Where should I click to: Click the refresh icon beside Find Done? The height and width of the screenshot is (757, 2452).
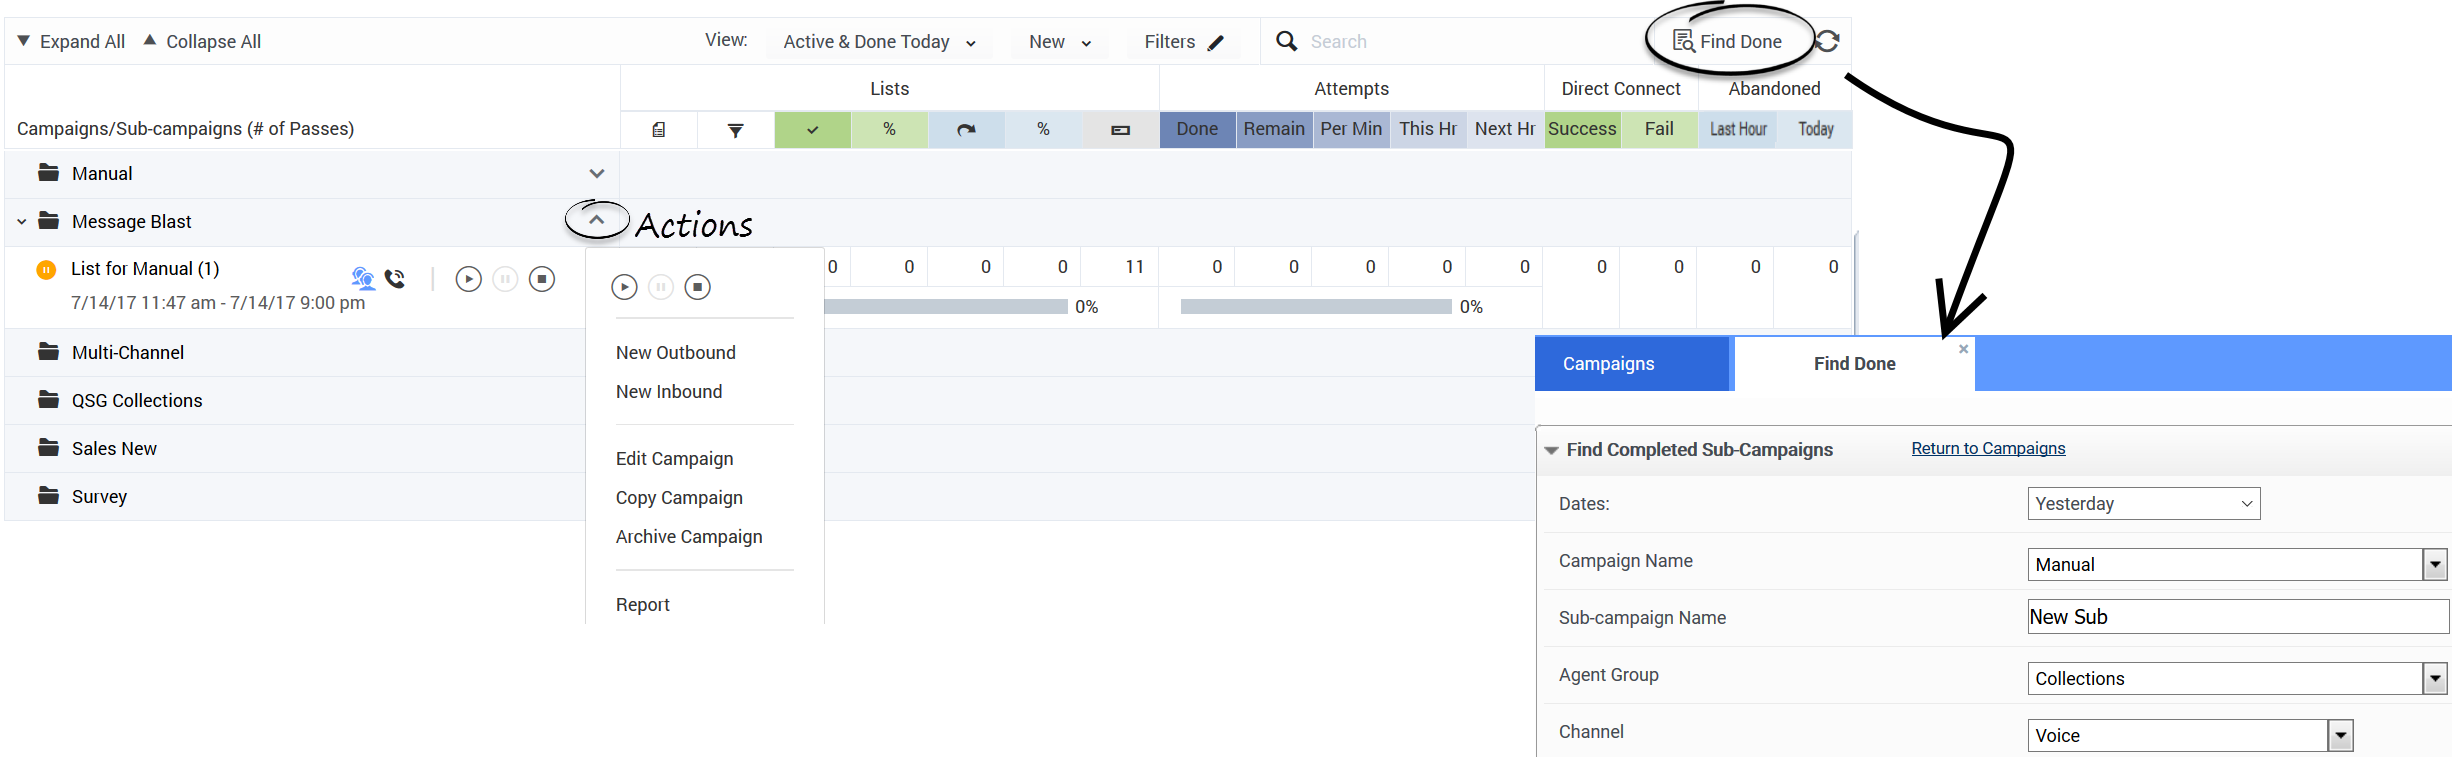pos(1828,41)
